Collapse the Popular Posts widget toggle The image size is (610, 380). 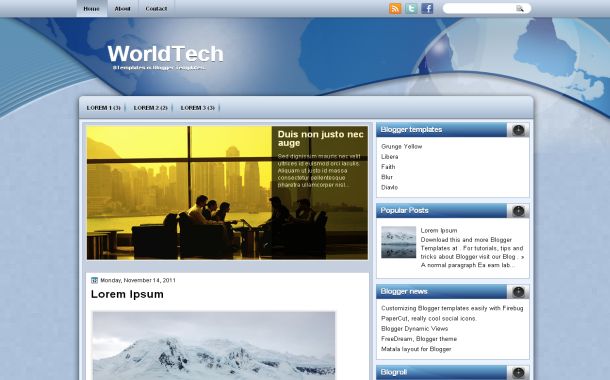(x=518, y=211)
